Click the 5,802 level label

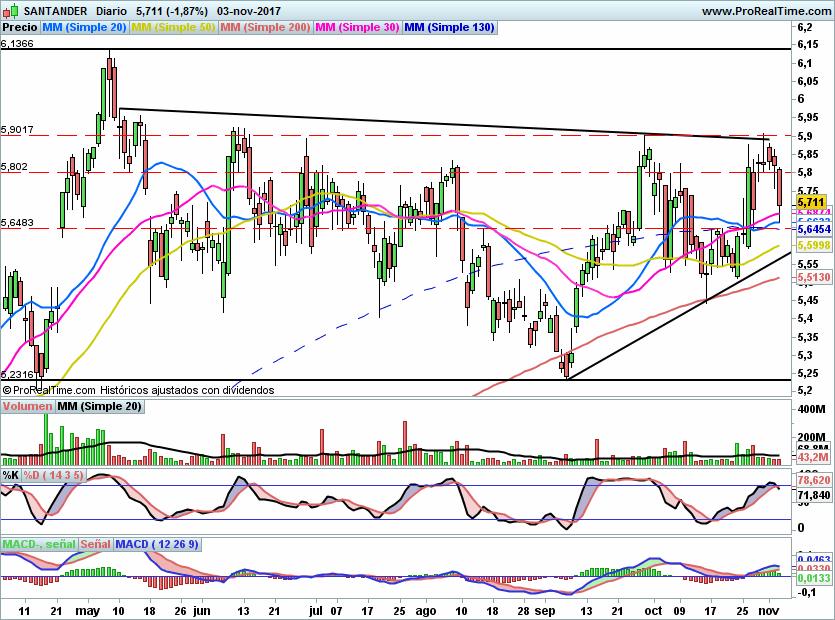tap(14, 167)
